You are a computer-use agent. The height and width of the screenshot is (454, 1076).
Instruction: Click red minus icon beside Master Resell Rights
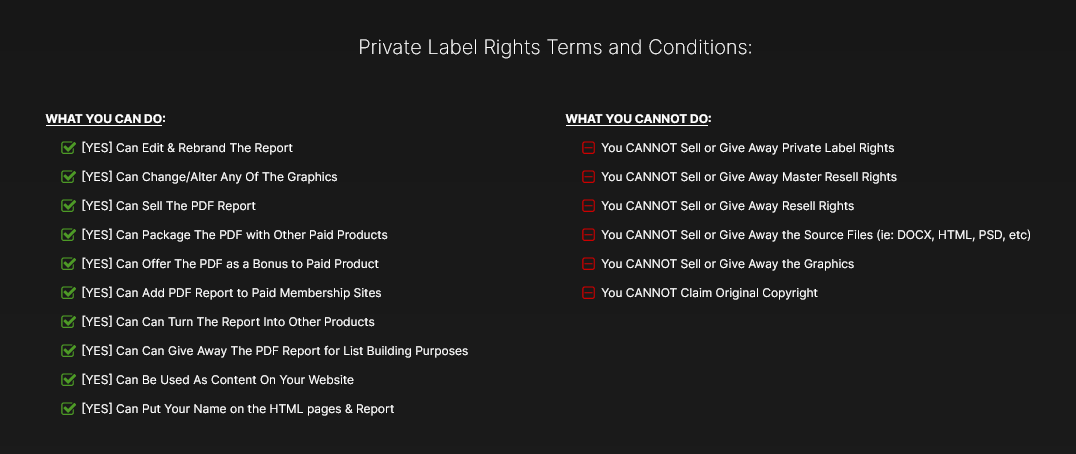[x=588, y=177]
